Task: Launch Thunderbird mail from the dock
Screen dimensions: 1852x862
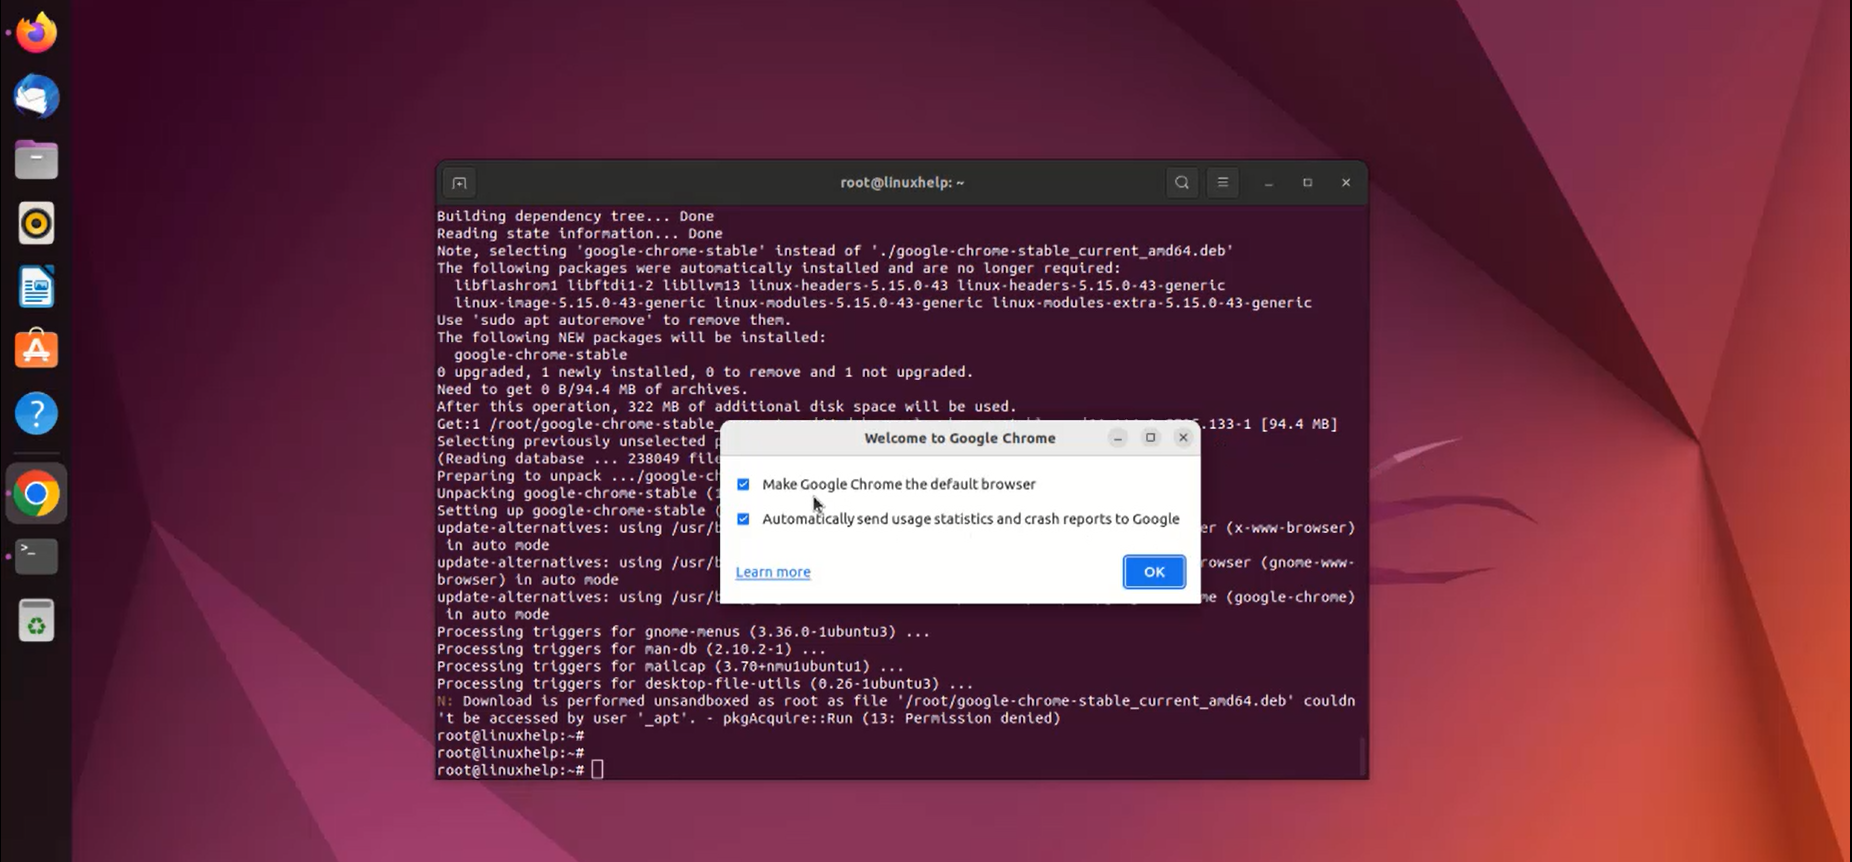Action: (x=37, y=97)
